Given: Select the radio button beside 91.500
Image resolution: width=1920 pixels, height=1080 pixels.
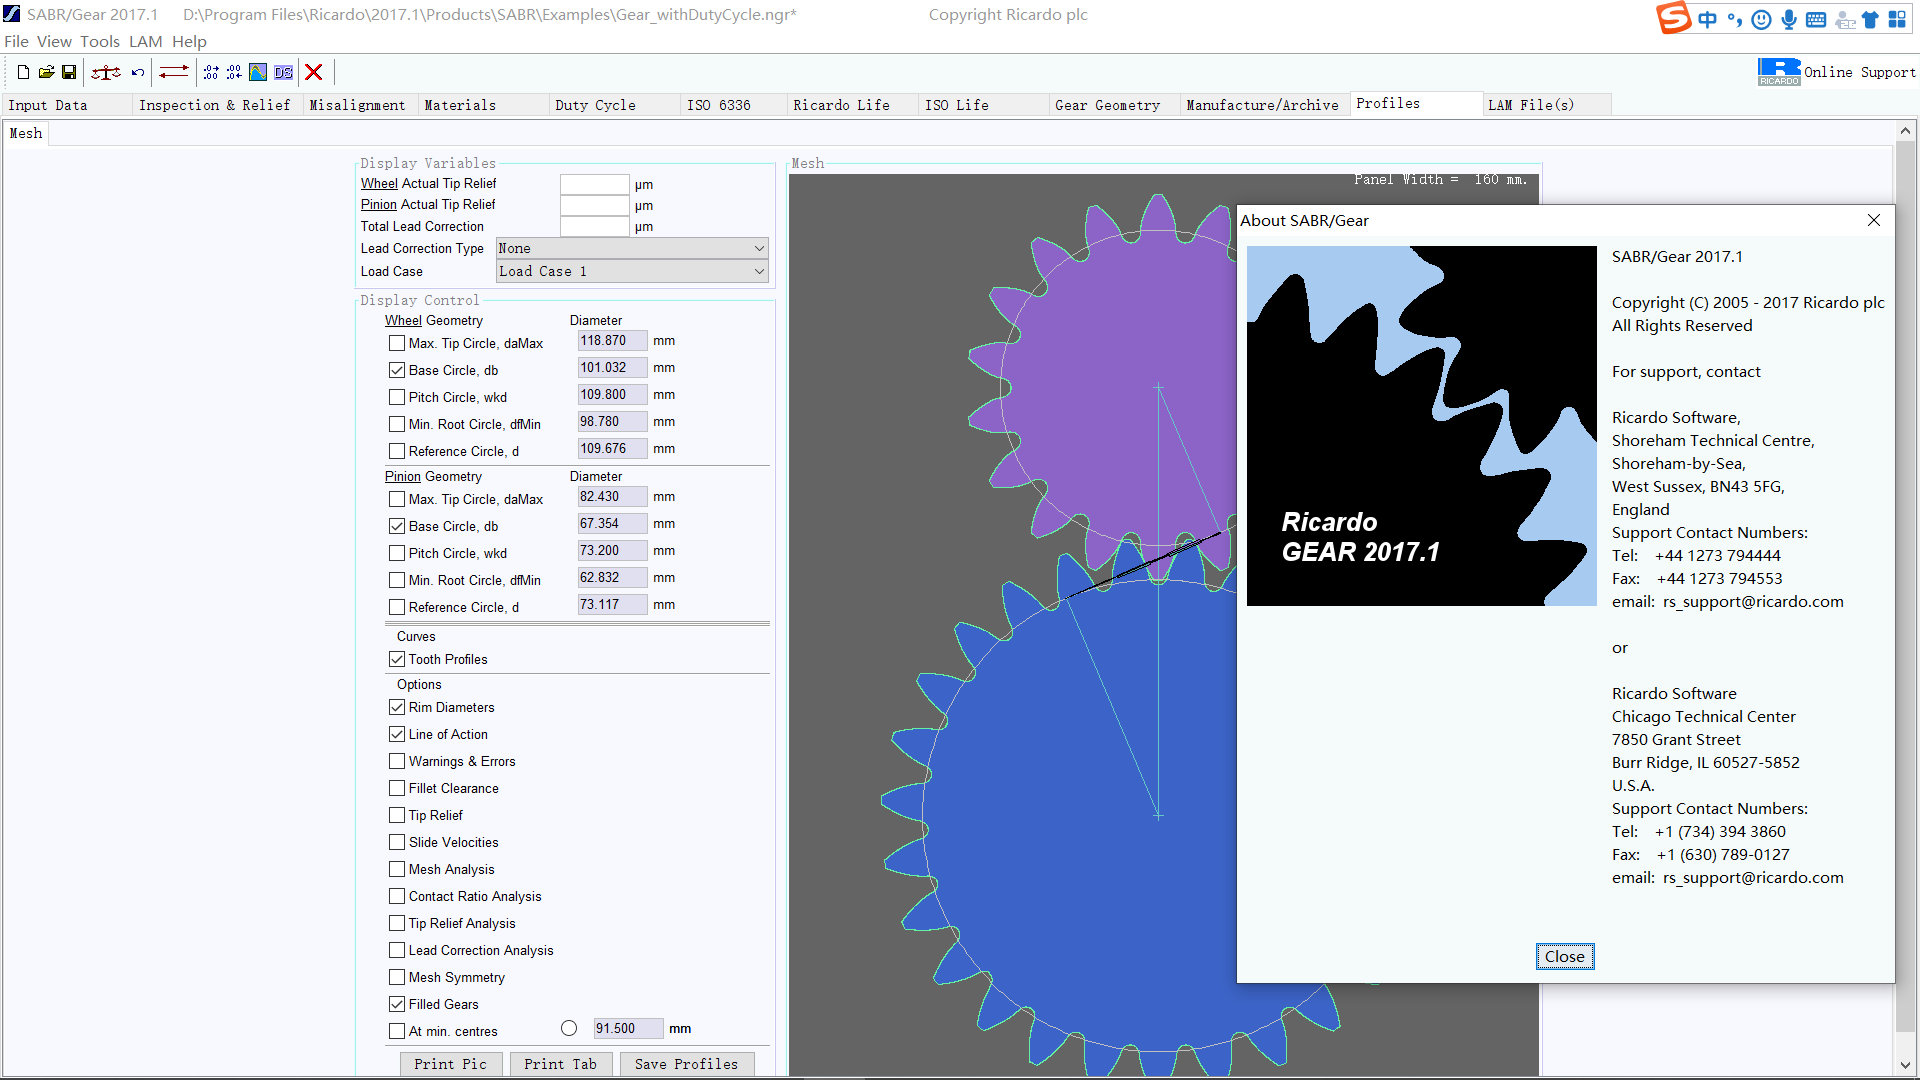Looking at the screenshot, I should pyautogui.click(x=569, y=1028).
